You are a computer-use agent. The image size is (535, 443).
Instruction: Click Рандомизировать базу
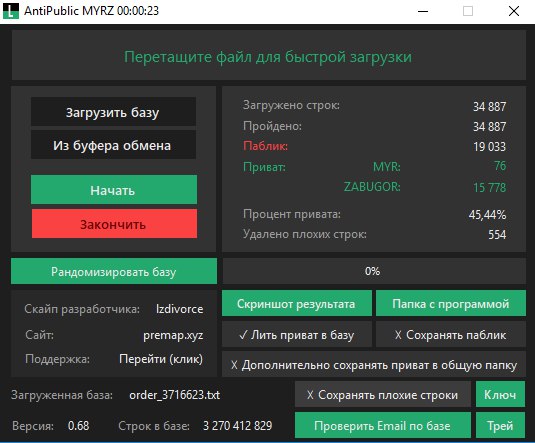114,271
